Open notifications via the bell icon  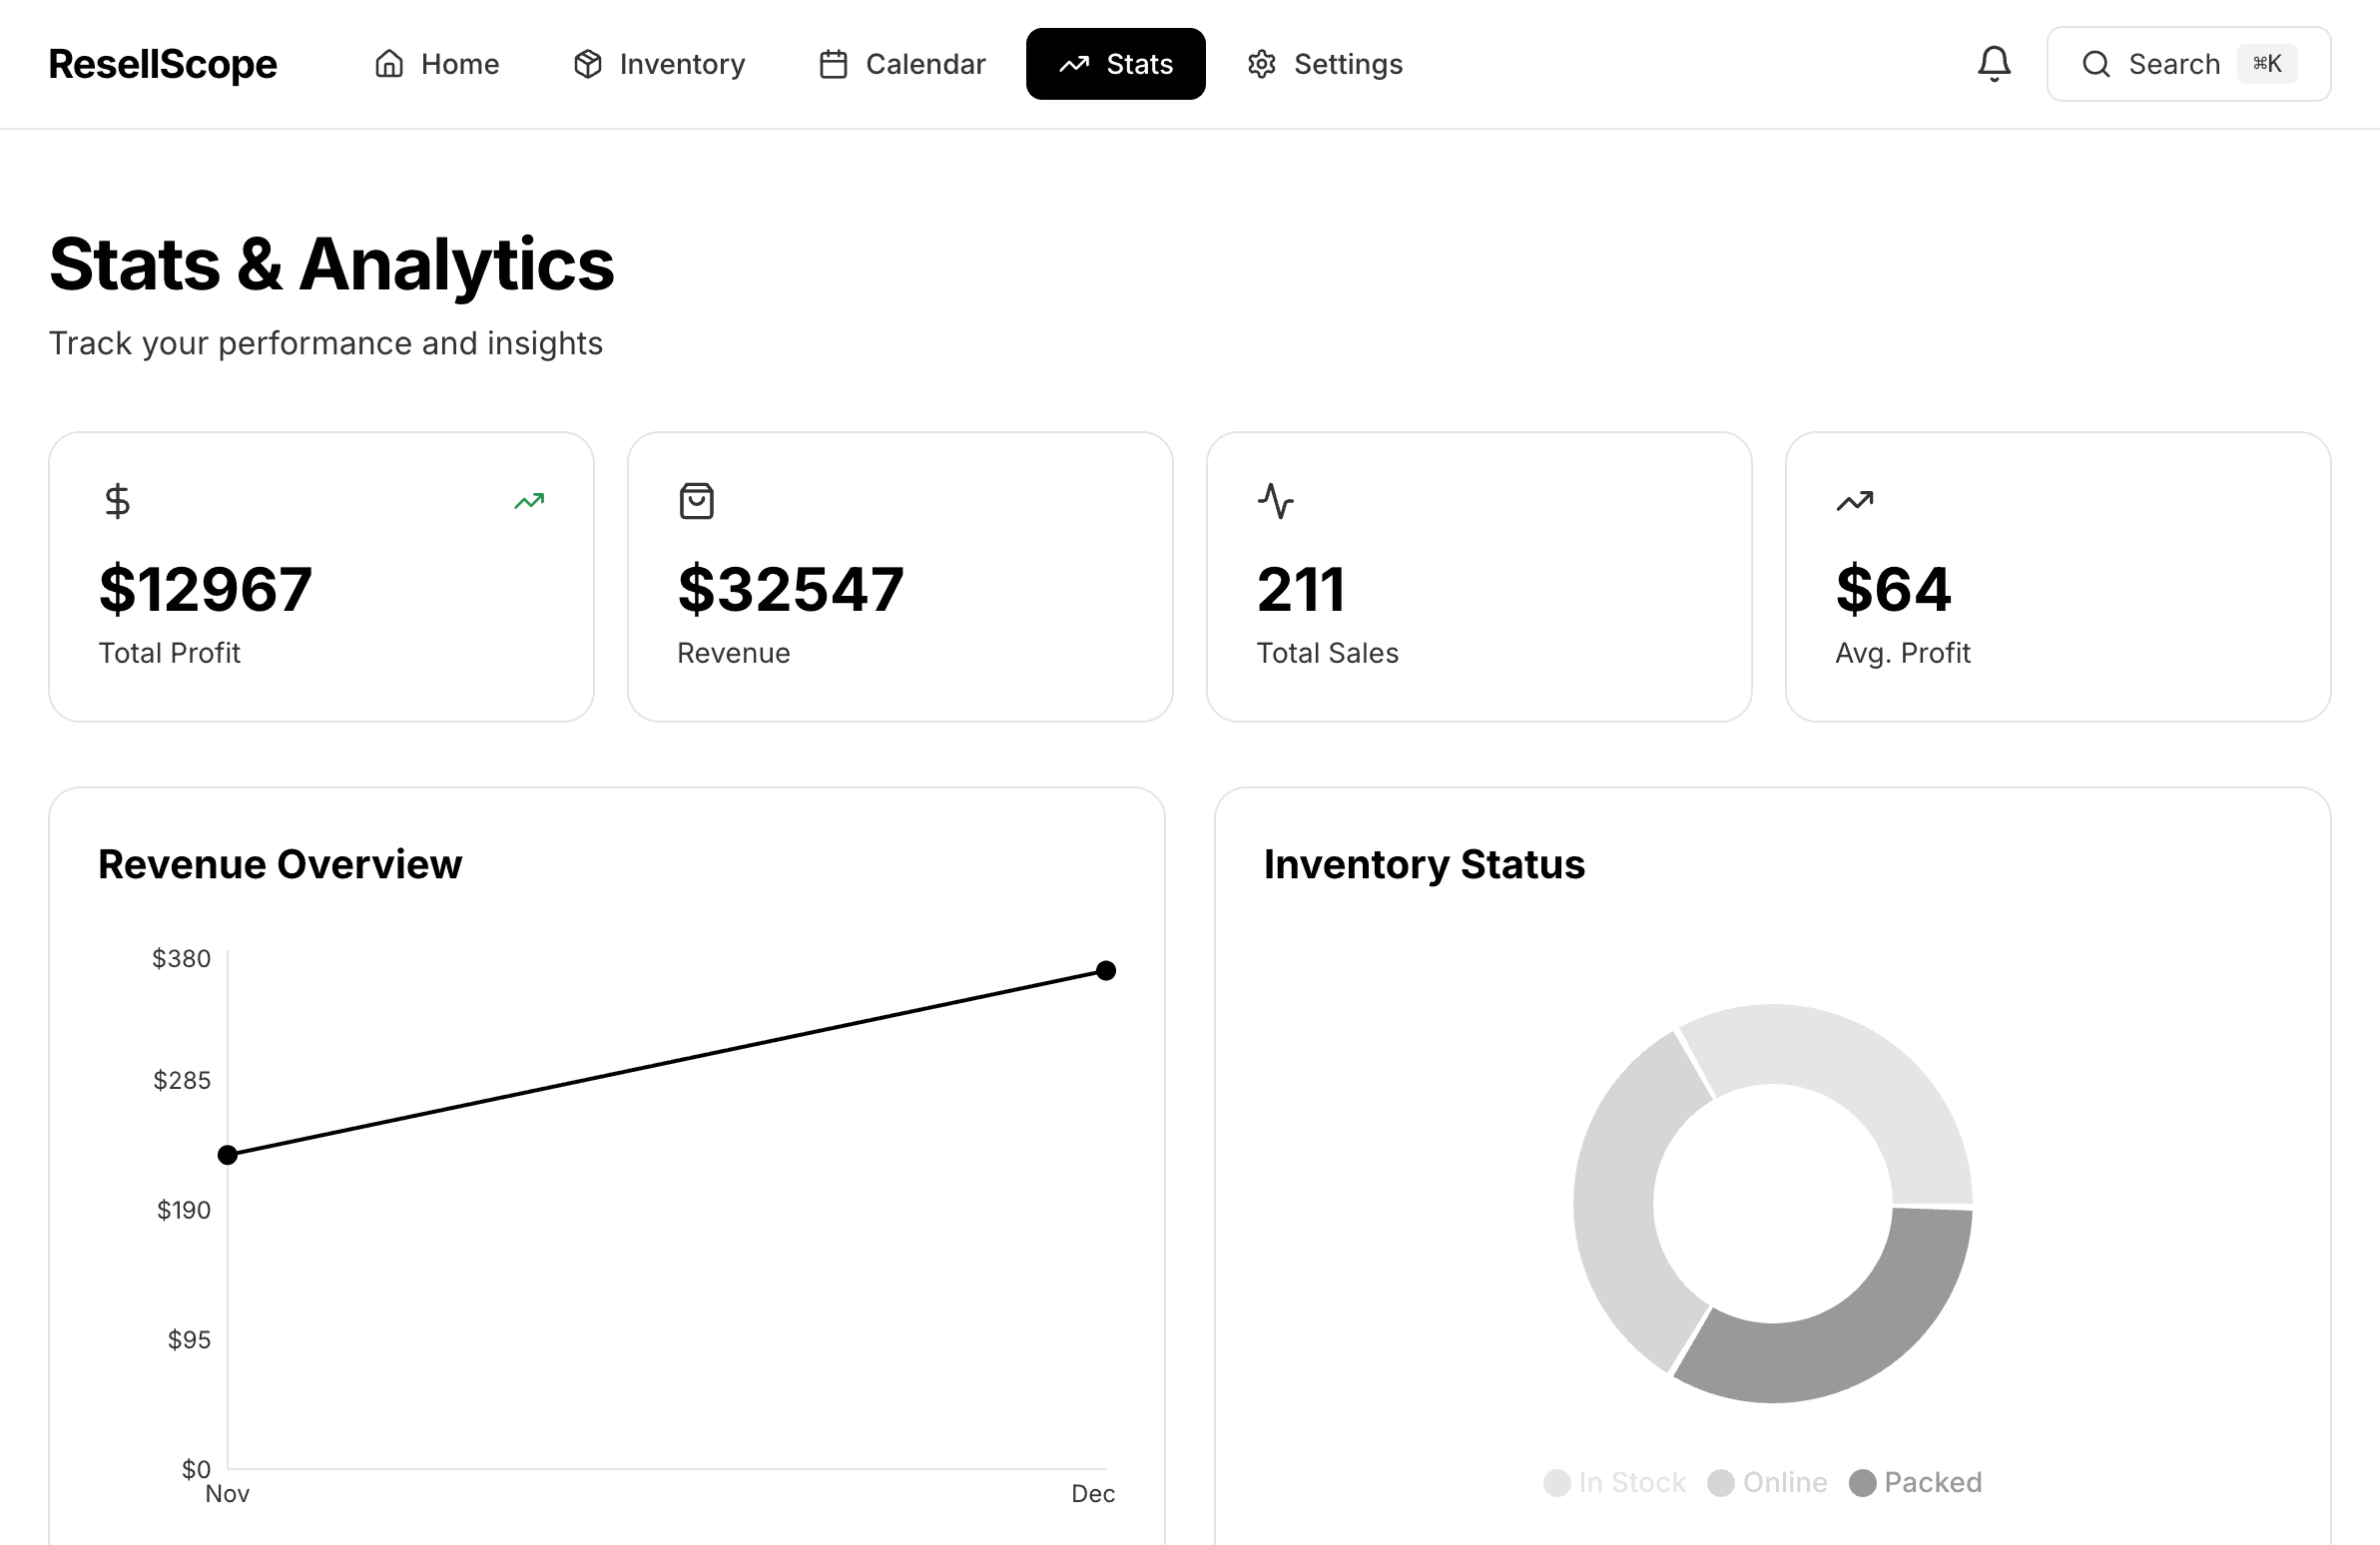1994,63
